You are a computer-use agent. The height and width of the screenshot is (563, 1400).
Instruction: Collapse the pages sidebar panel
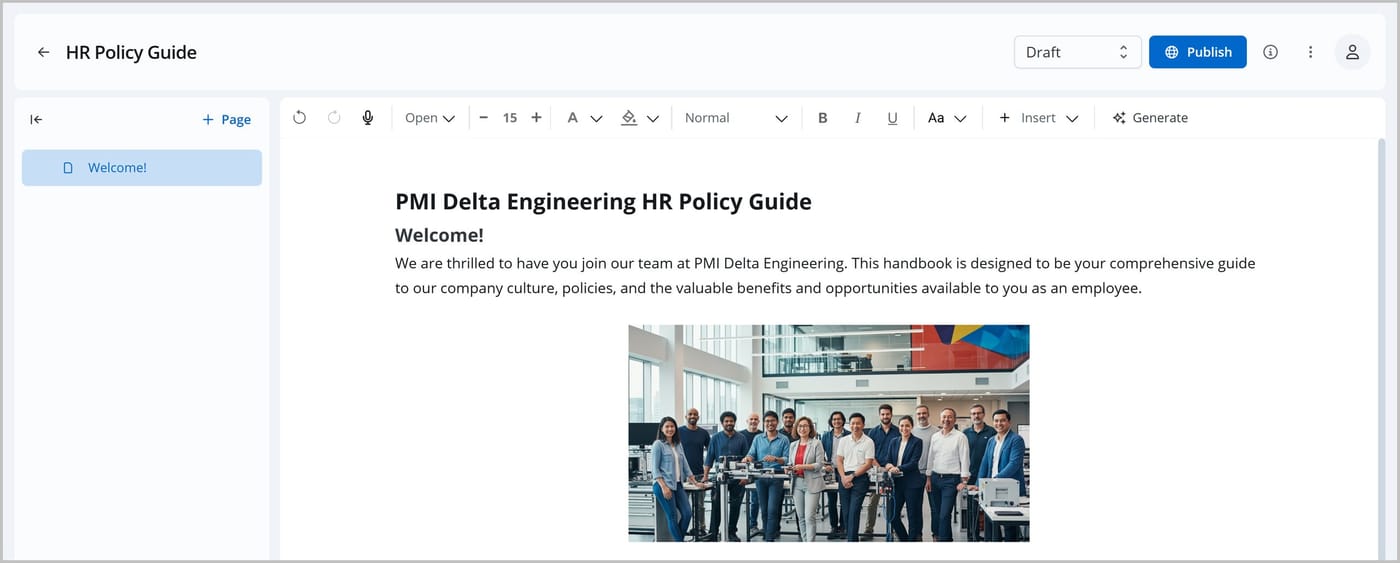pyautogui.click(x=36, y=119)
